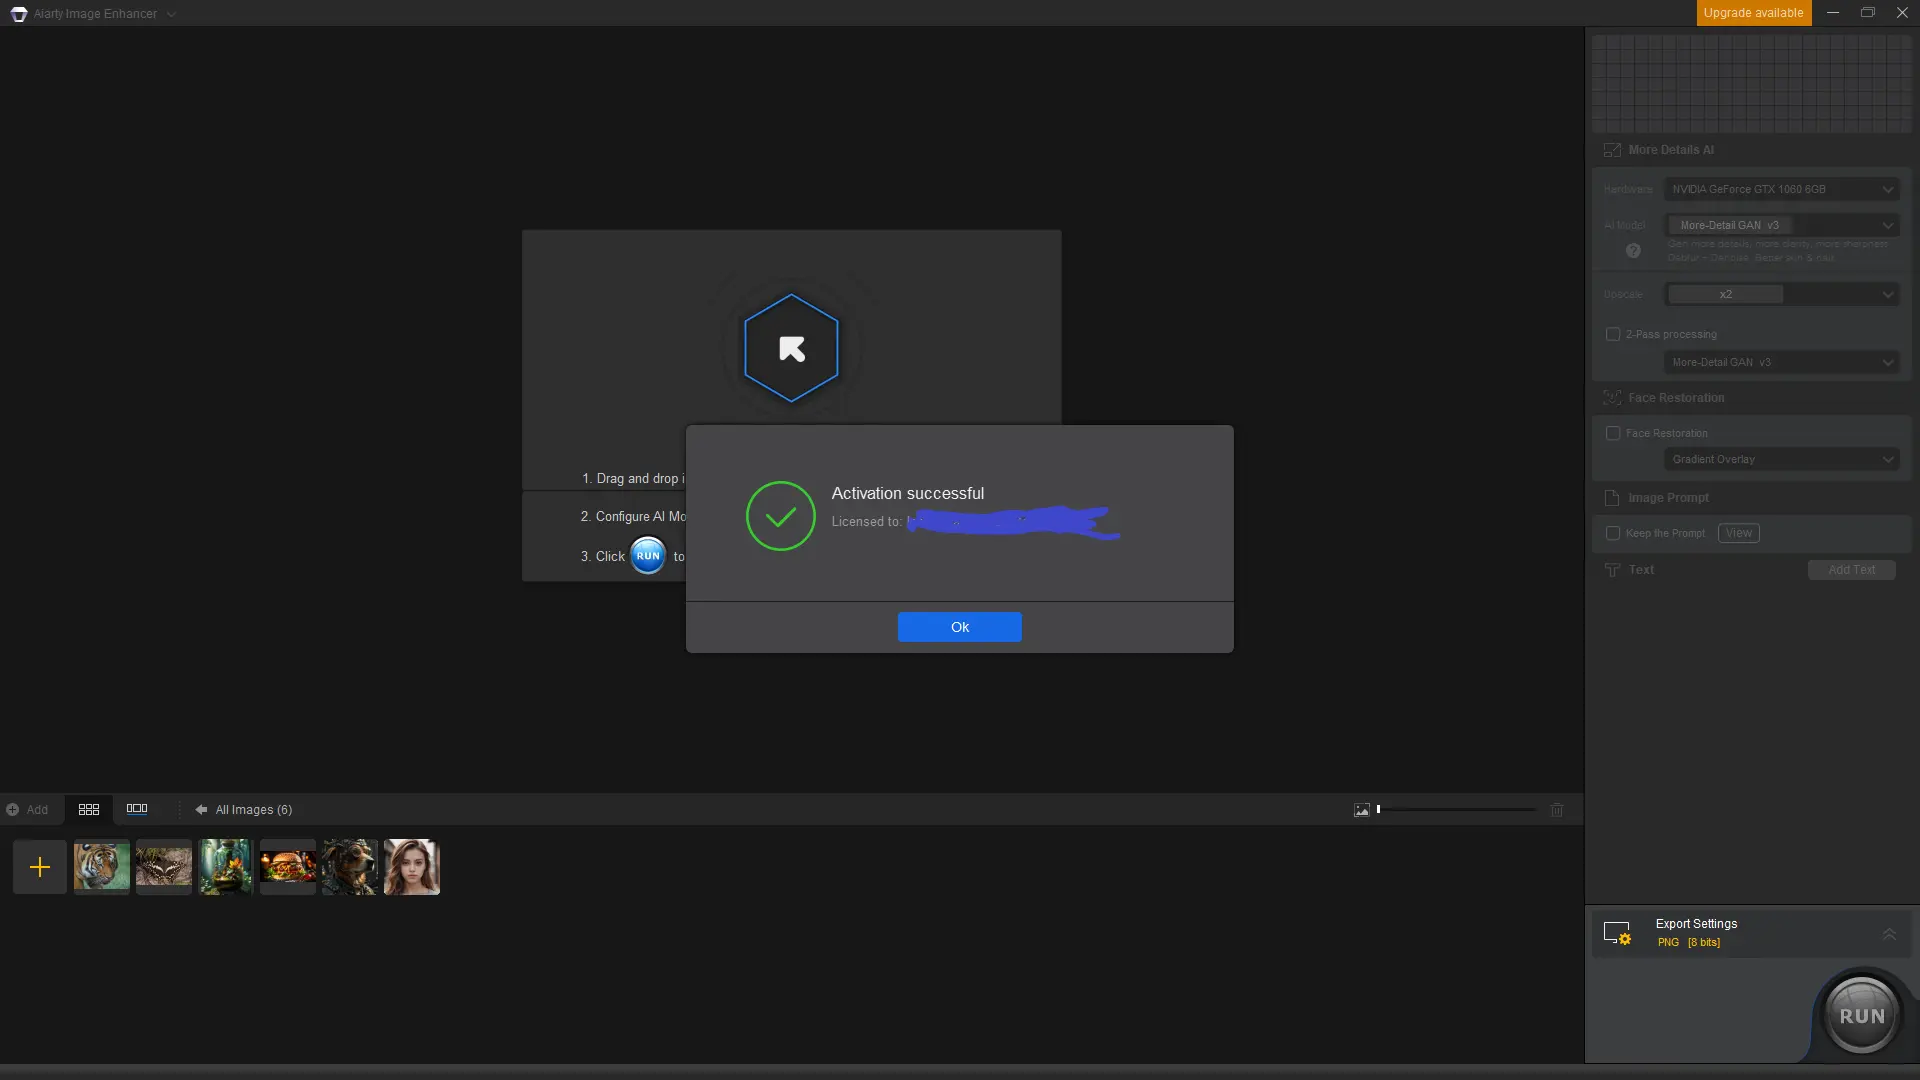Click the hexagon drop-image arrow icon

791,348
